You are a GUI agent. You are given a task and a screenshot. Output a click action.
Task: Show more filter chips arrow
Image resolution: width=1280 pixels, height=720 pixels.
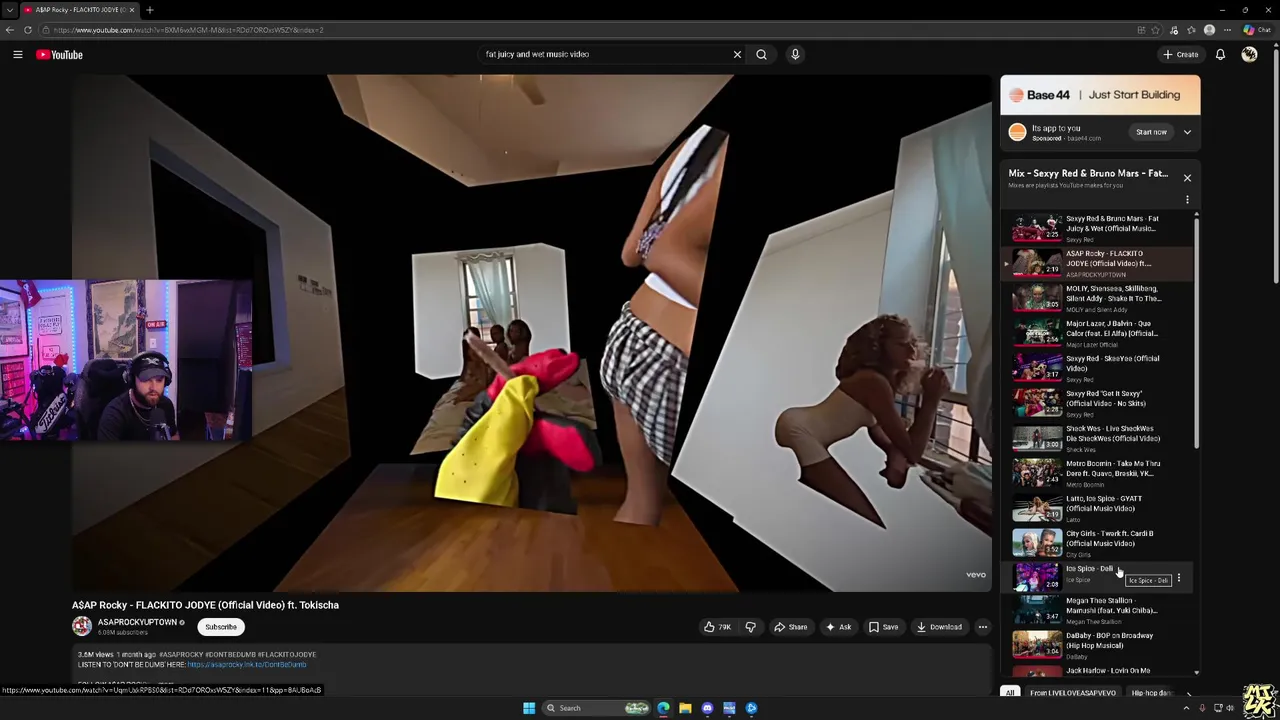click(1189, 693)
